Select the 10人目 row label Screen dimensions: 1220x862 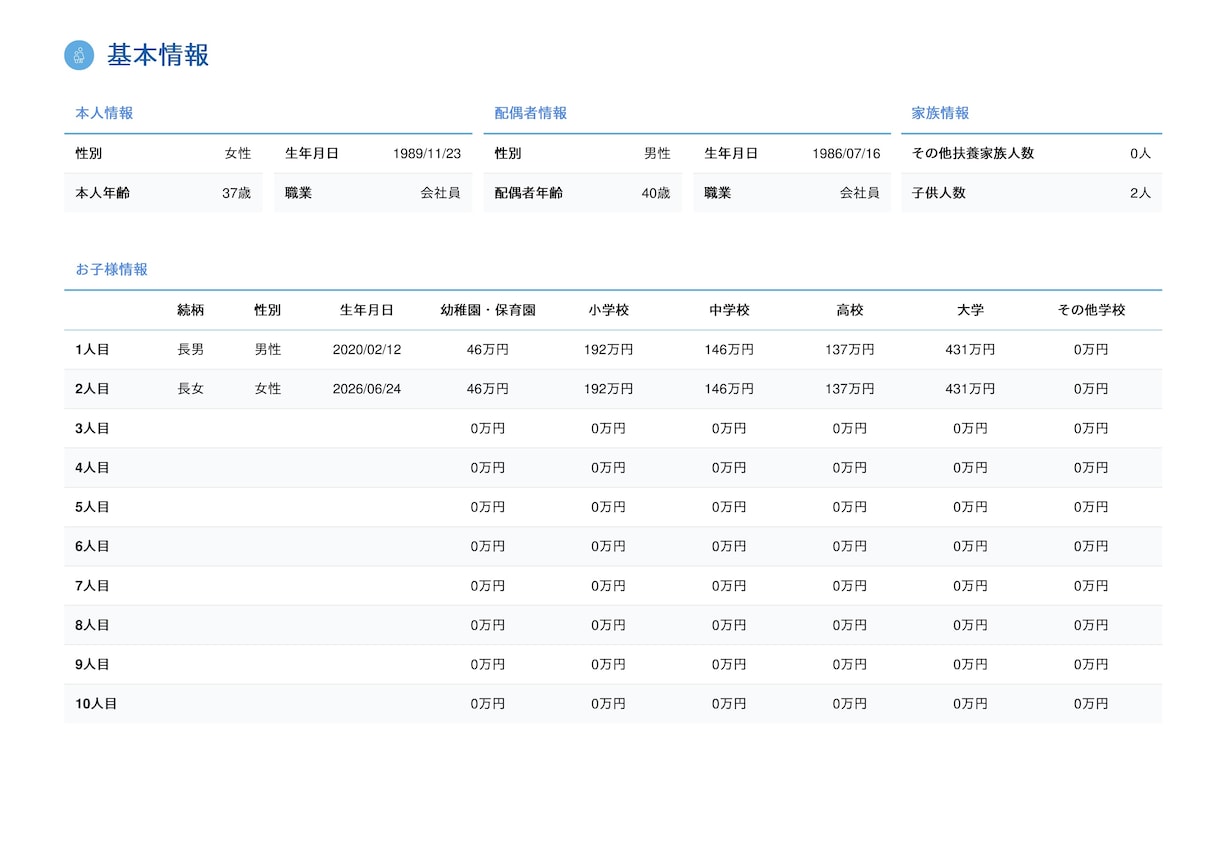(96, 704)
